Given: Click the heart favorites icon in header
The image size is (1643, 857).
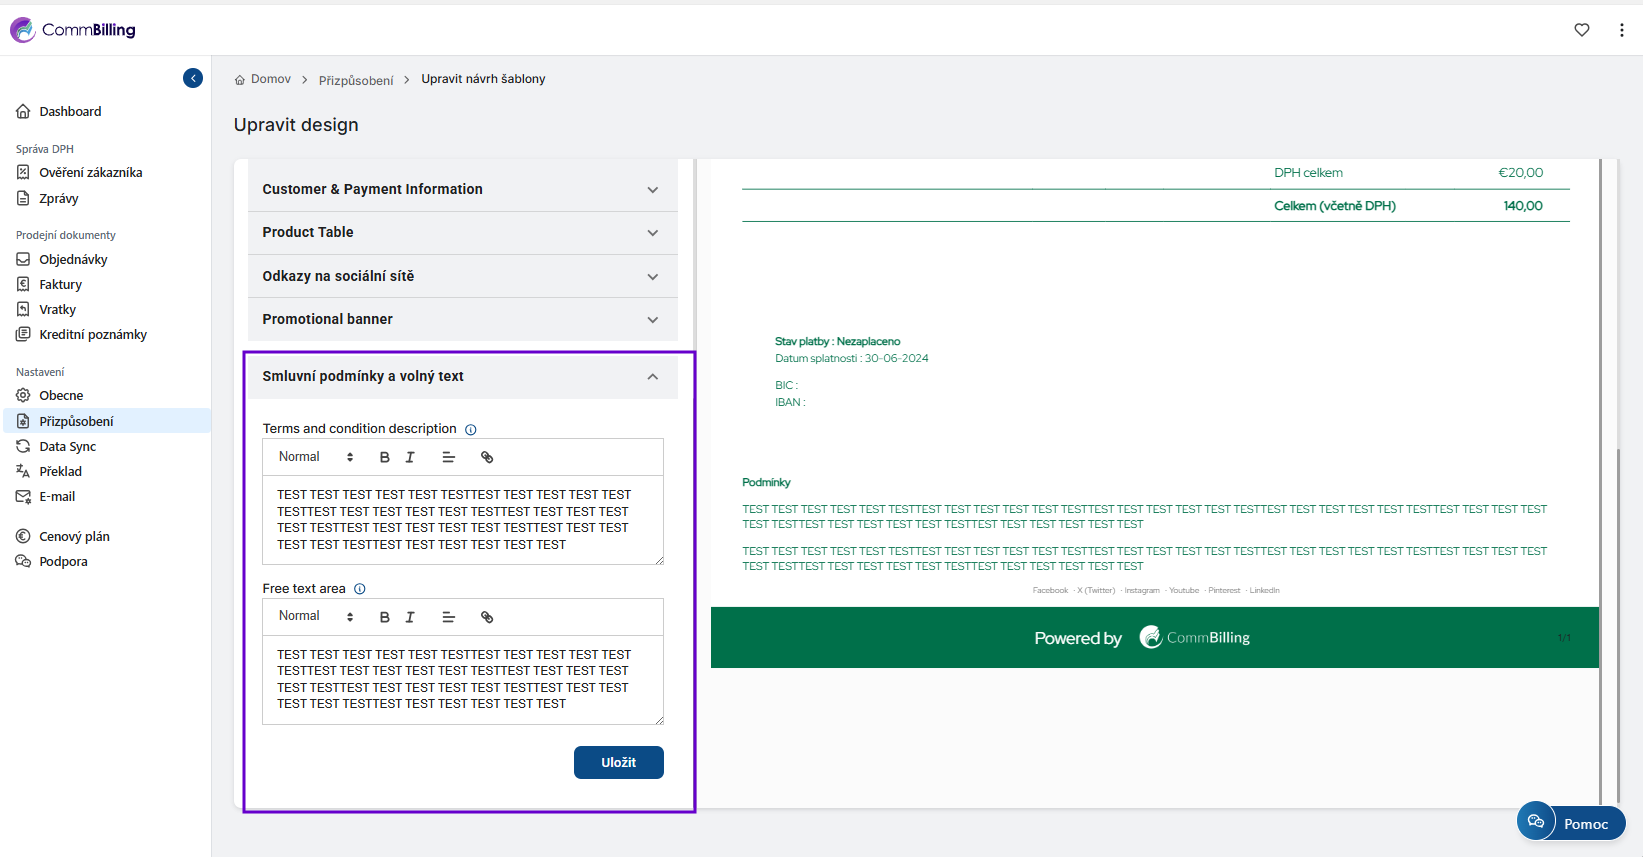Looking at the screenshot, I should click(1581, 30).
